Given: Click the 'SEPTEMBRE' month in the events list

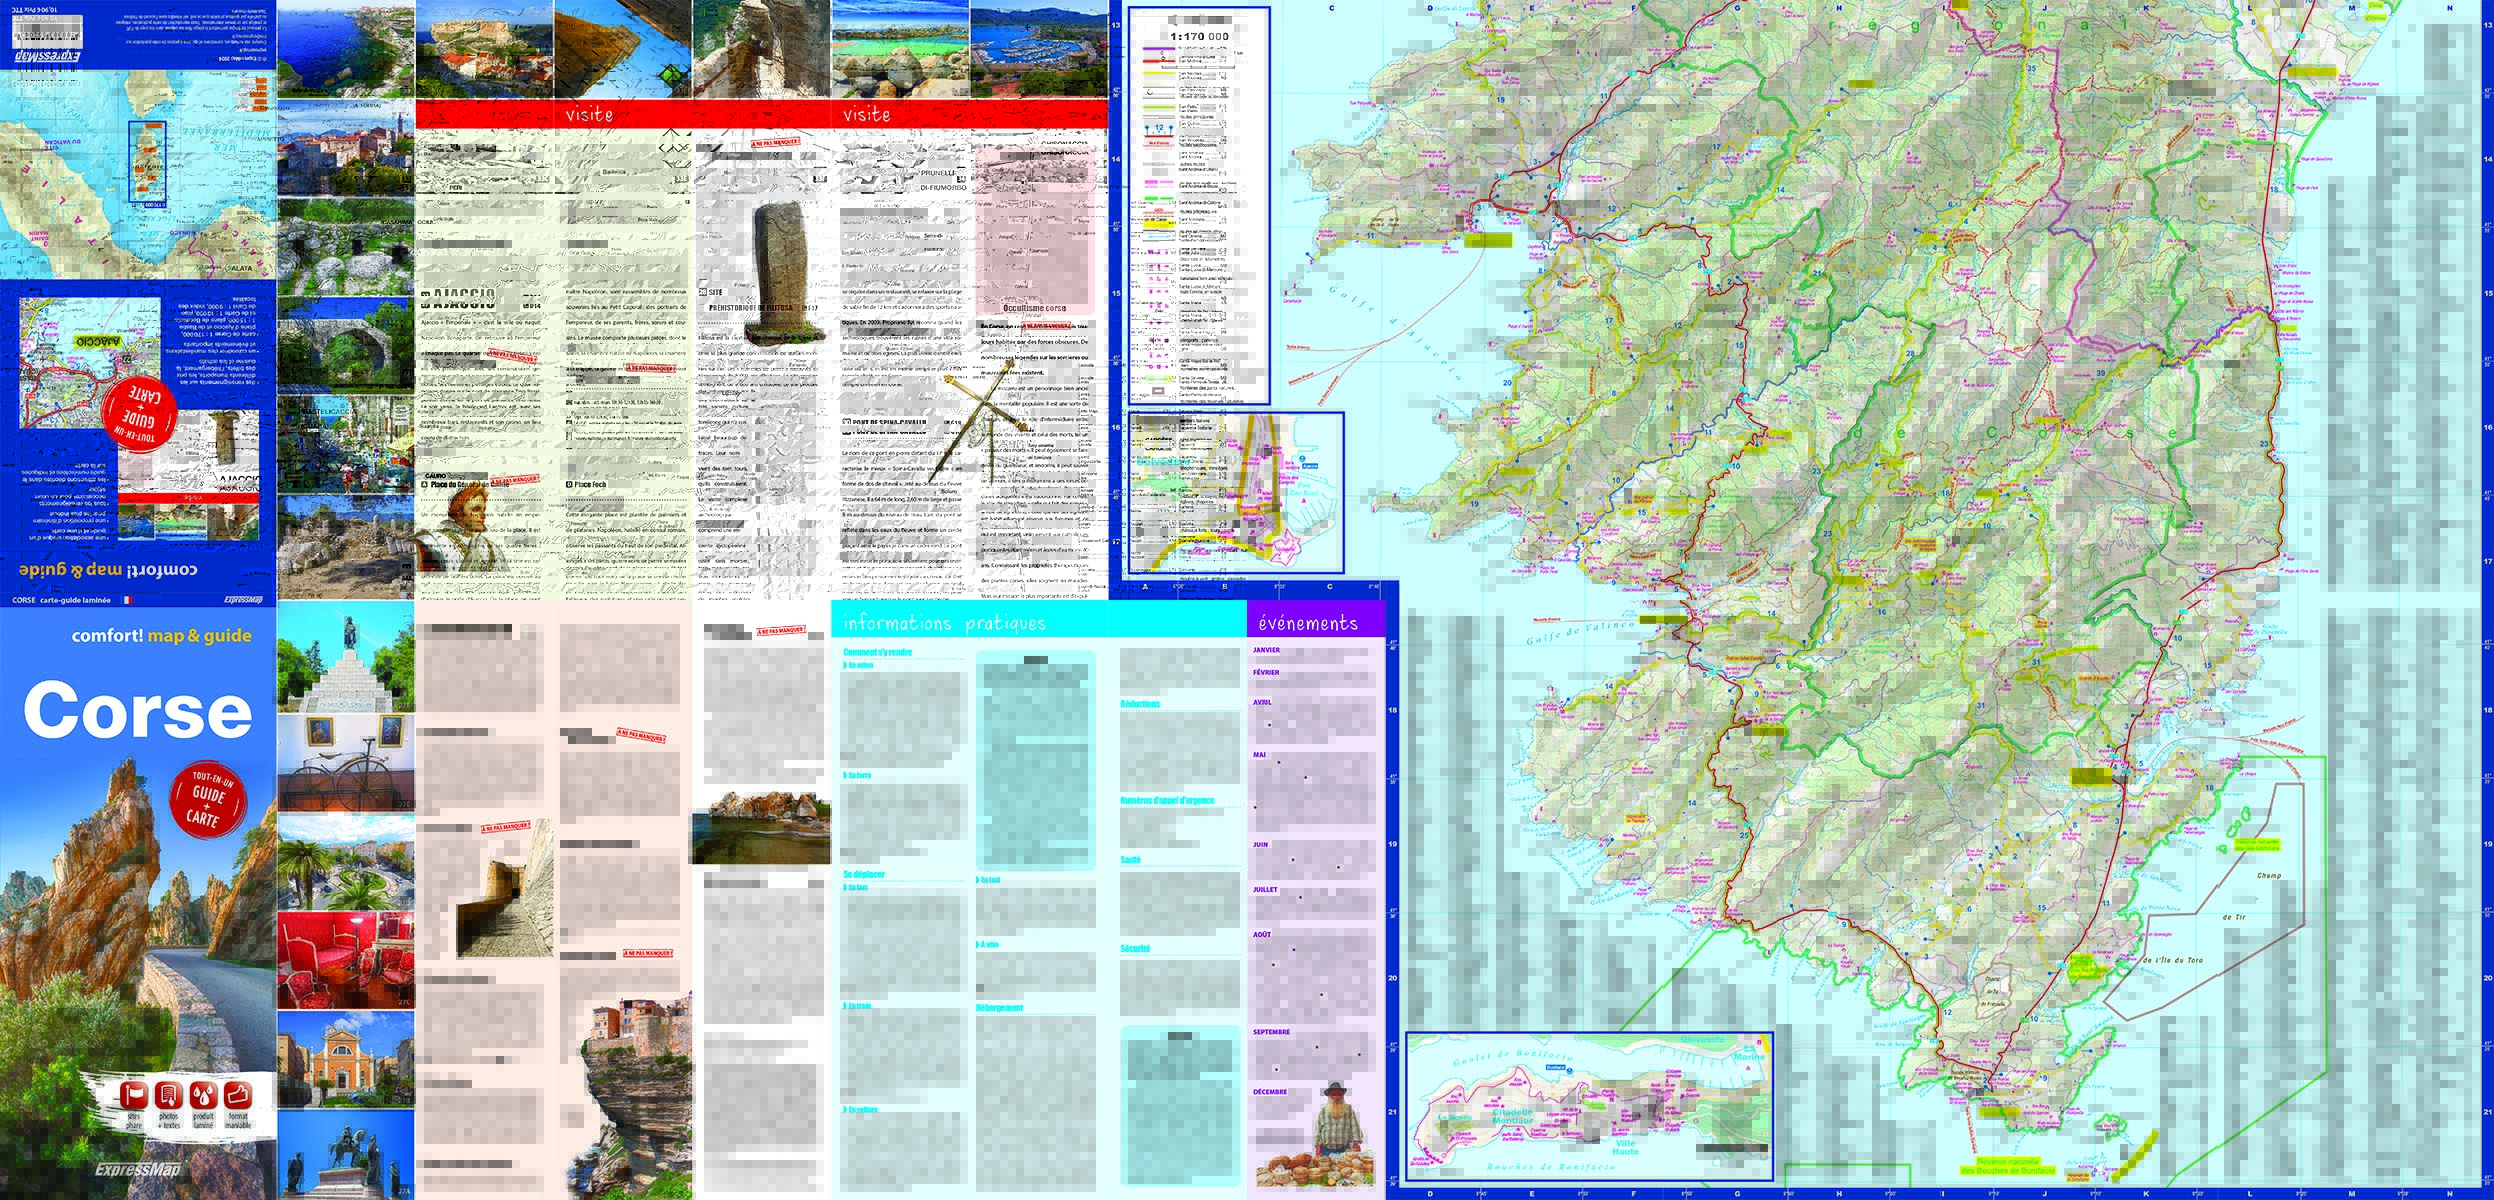Looking at the screenshot, I should point(1271,1032).
